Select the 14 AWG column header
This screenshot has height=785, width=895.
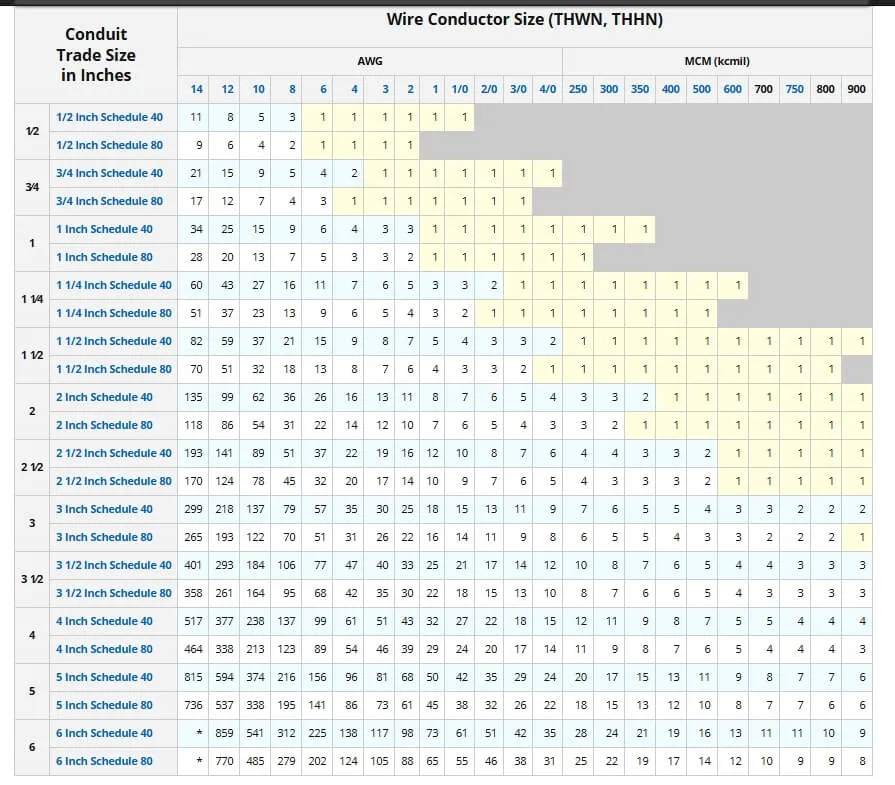tap(197, 89)
